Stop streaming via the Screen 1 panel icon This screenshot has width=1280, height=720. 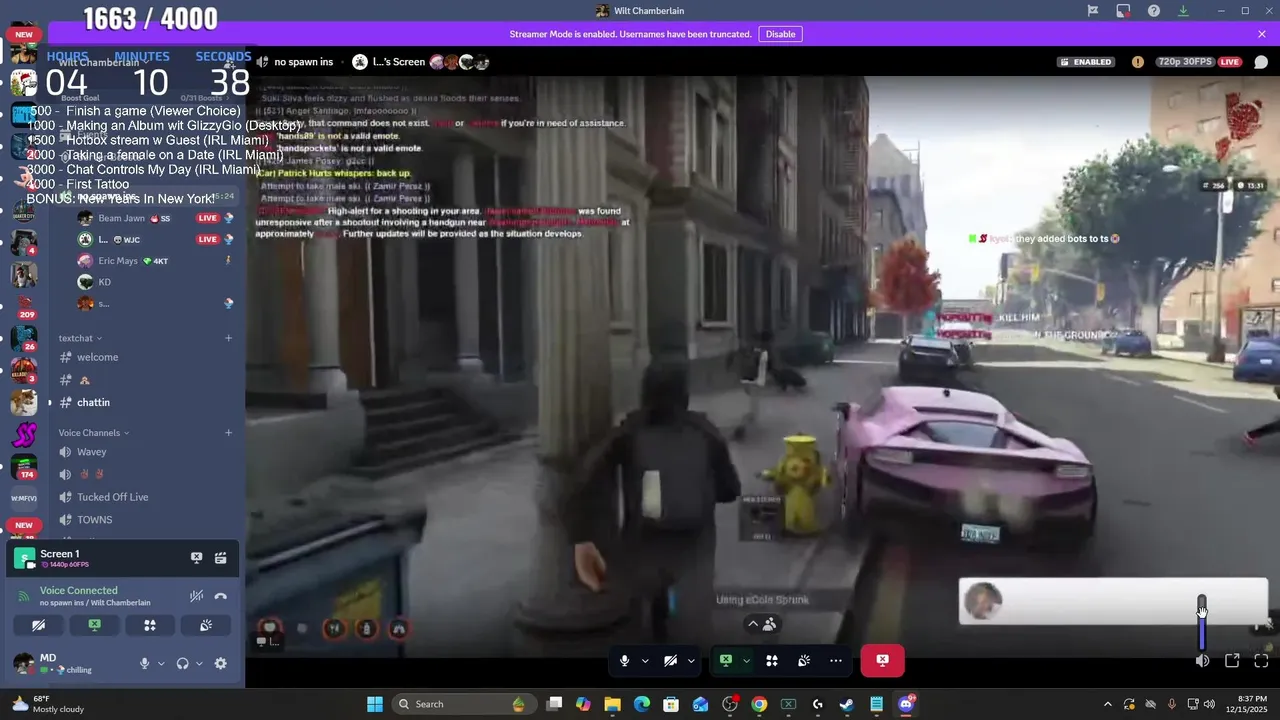[197, 558]
